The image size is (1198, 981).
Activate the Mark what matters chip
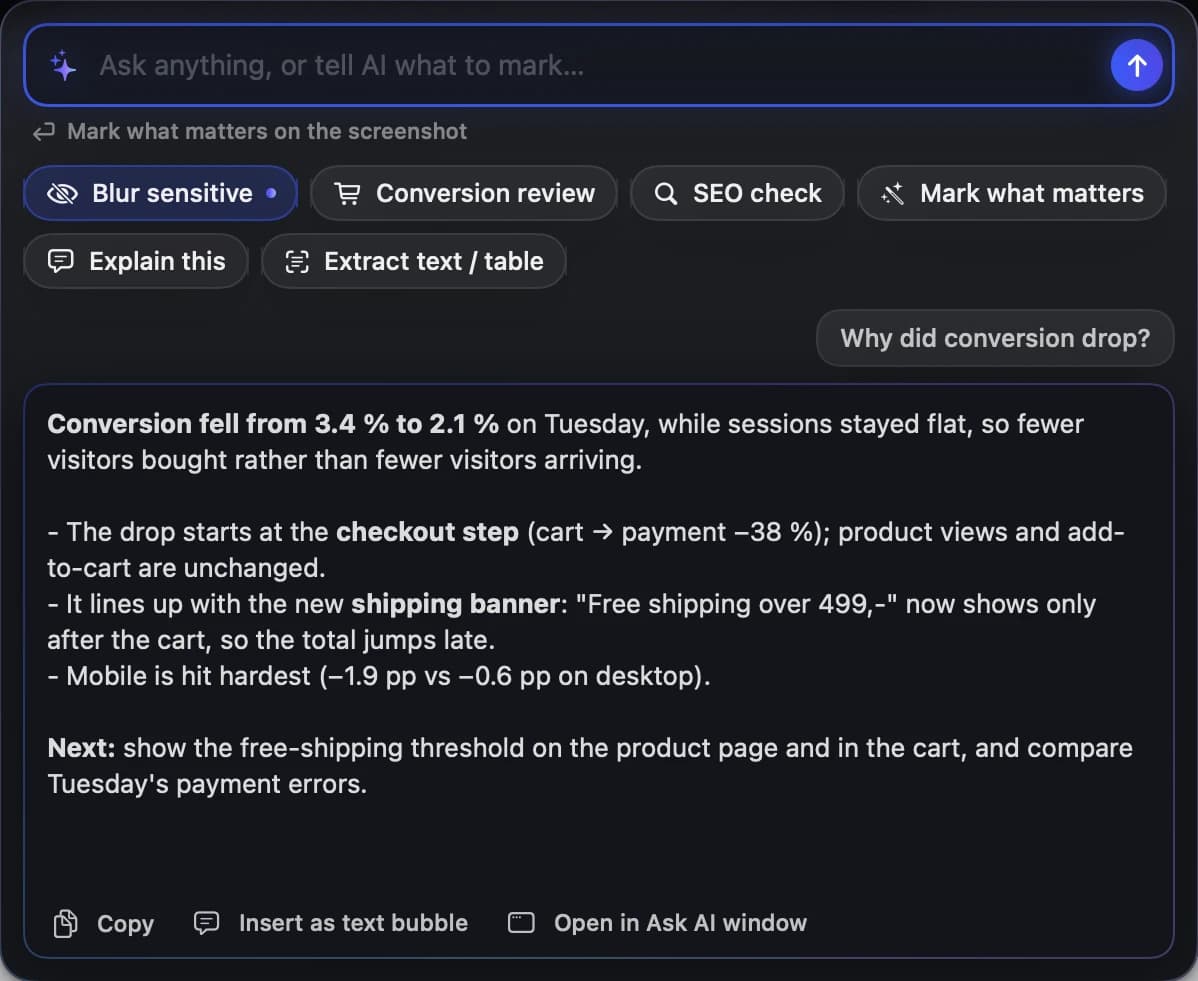tap(1012, 193)
